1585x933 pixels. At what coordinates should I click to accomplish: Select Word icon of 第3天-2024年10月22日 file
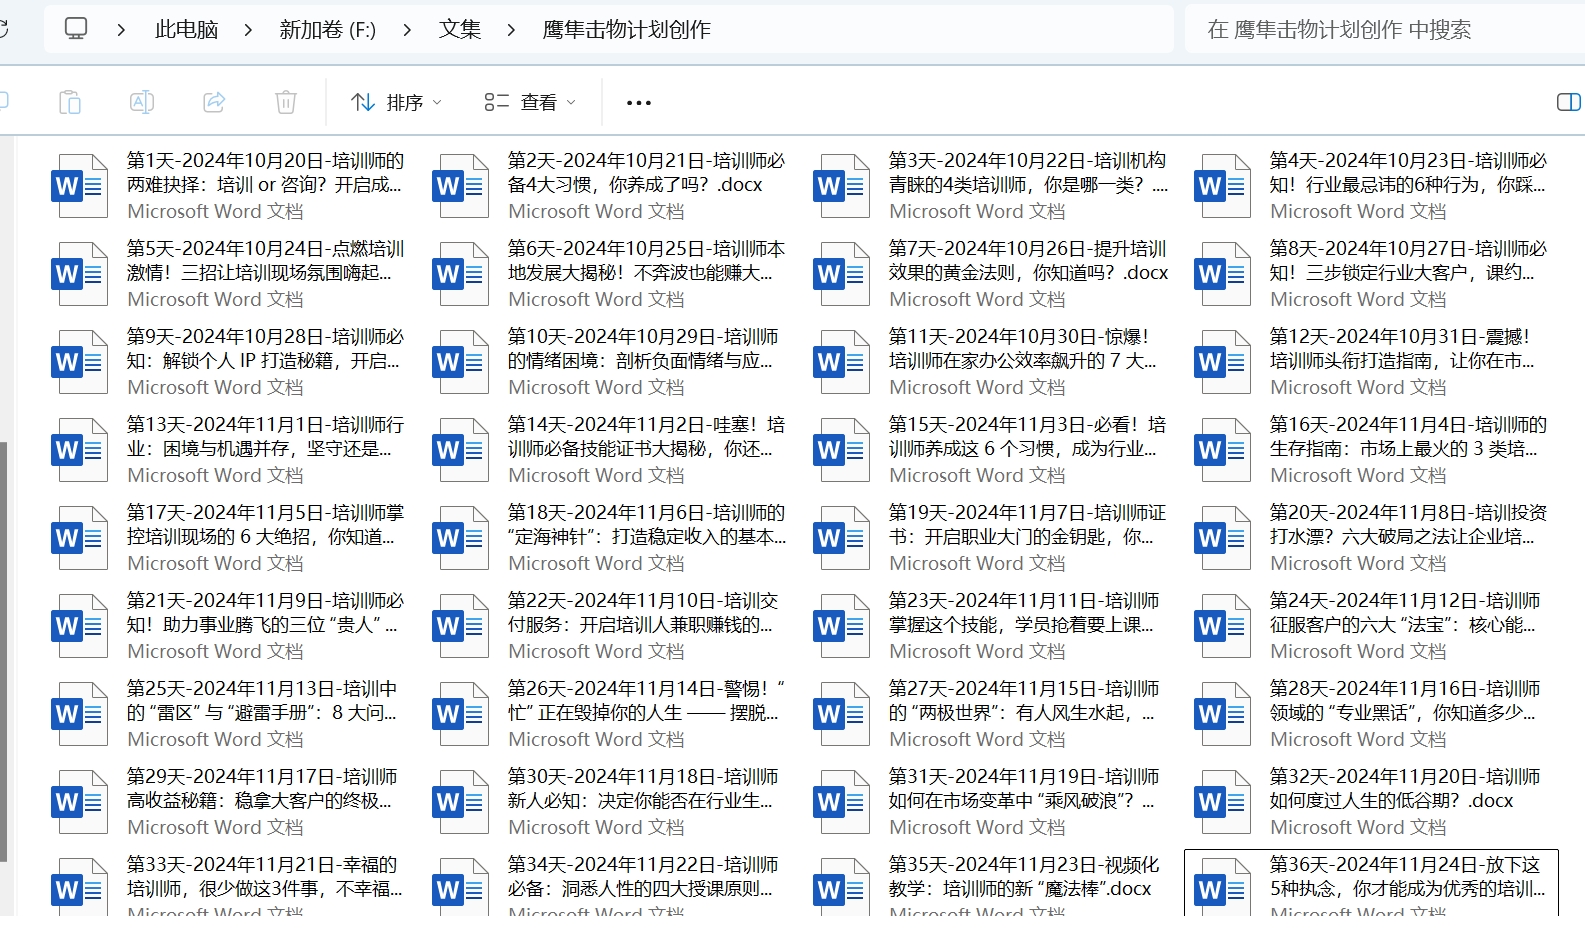[x=841, y=186]
